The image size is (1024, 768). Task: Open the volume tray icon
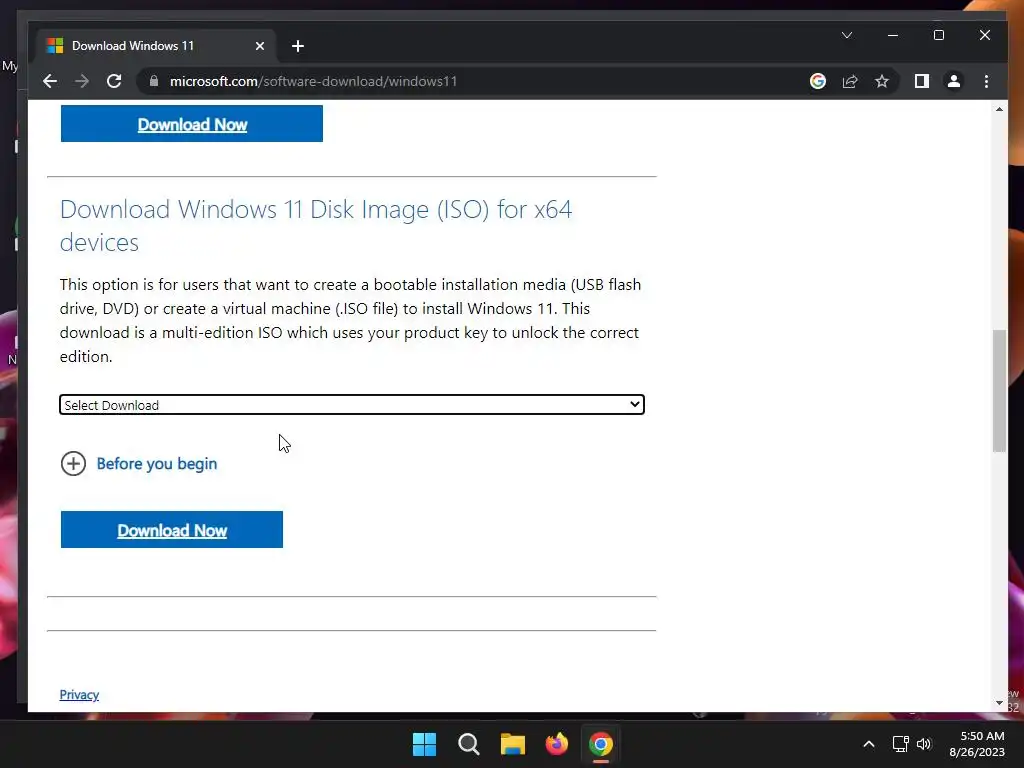(924, 744)
